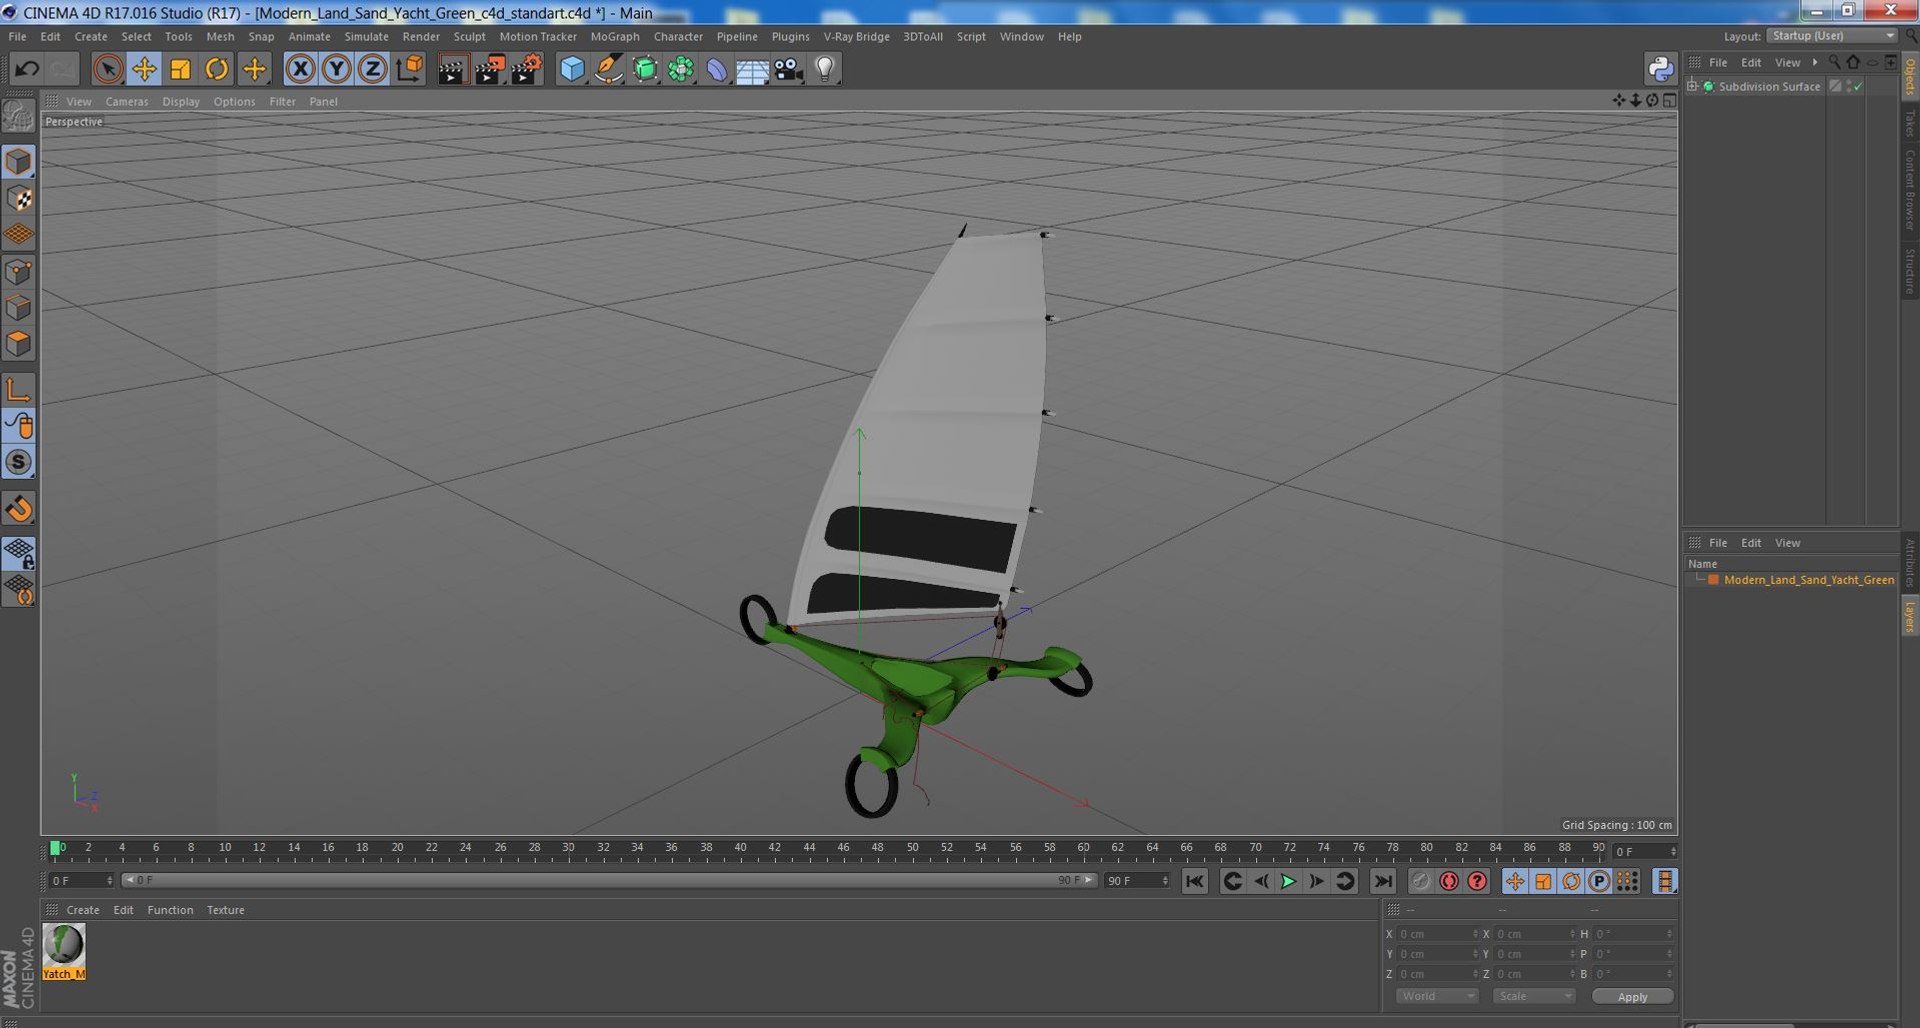
Task: Switch to Polygons mode
Action: pyautogui.click(x=19, y=344)
